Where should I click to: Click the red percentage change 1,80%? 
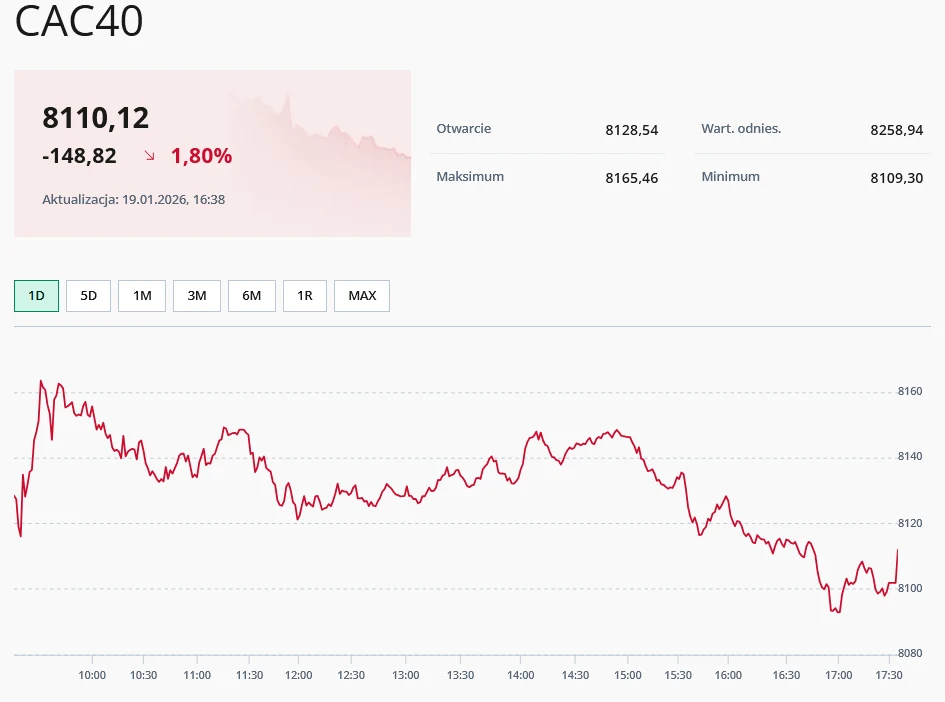201,156
